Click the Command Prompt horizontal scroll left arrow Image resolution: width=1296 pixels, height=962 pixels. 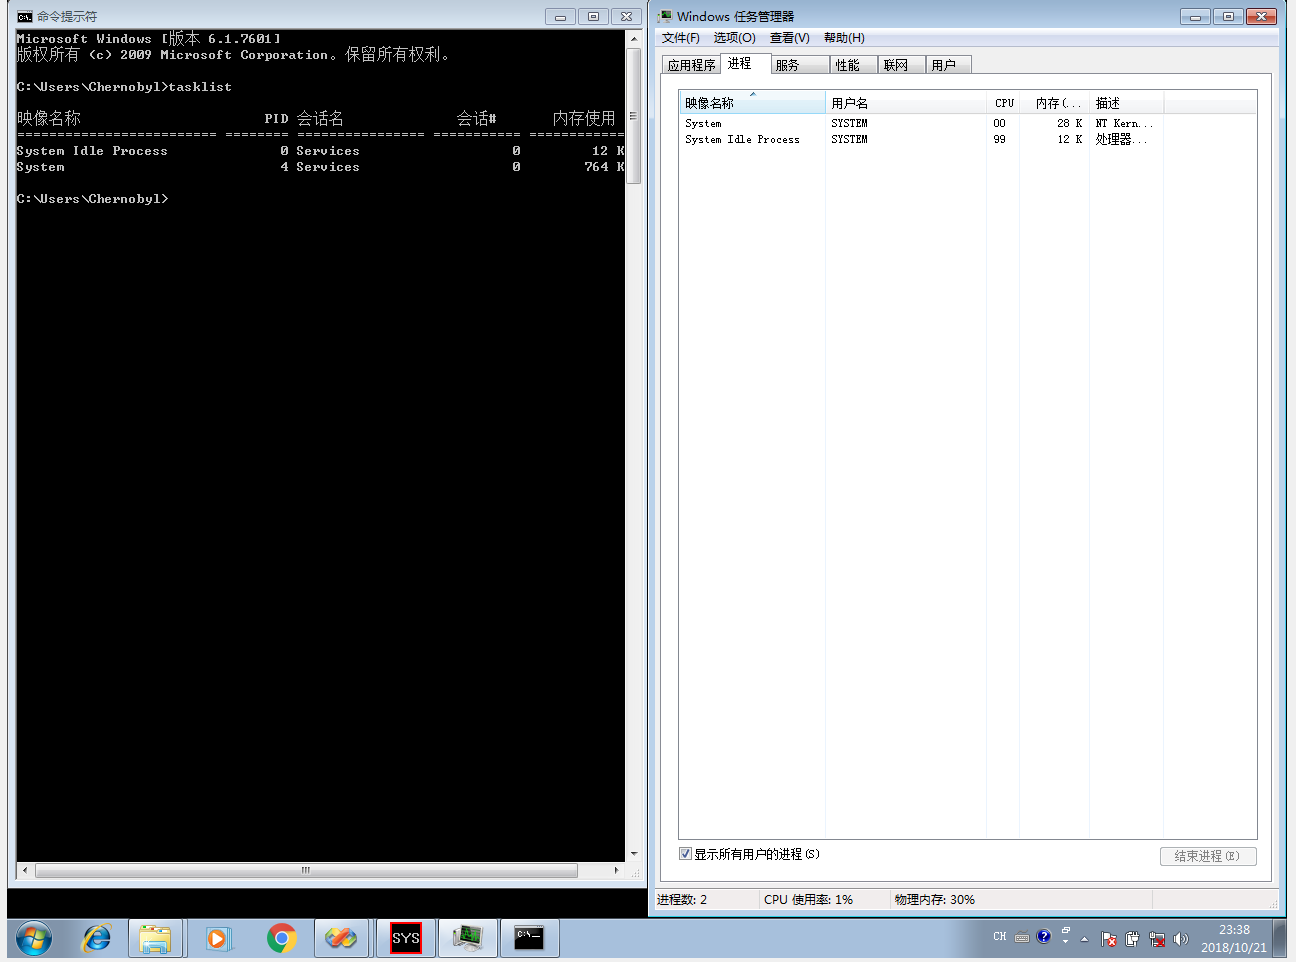[x=25, y=871]
